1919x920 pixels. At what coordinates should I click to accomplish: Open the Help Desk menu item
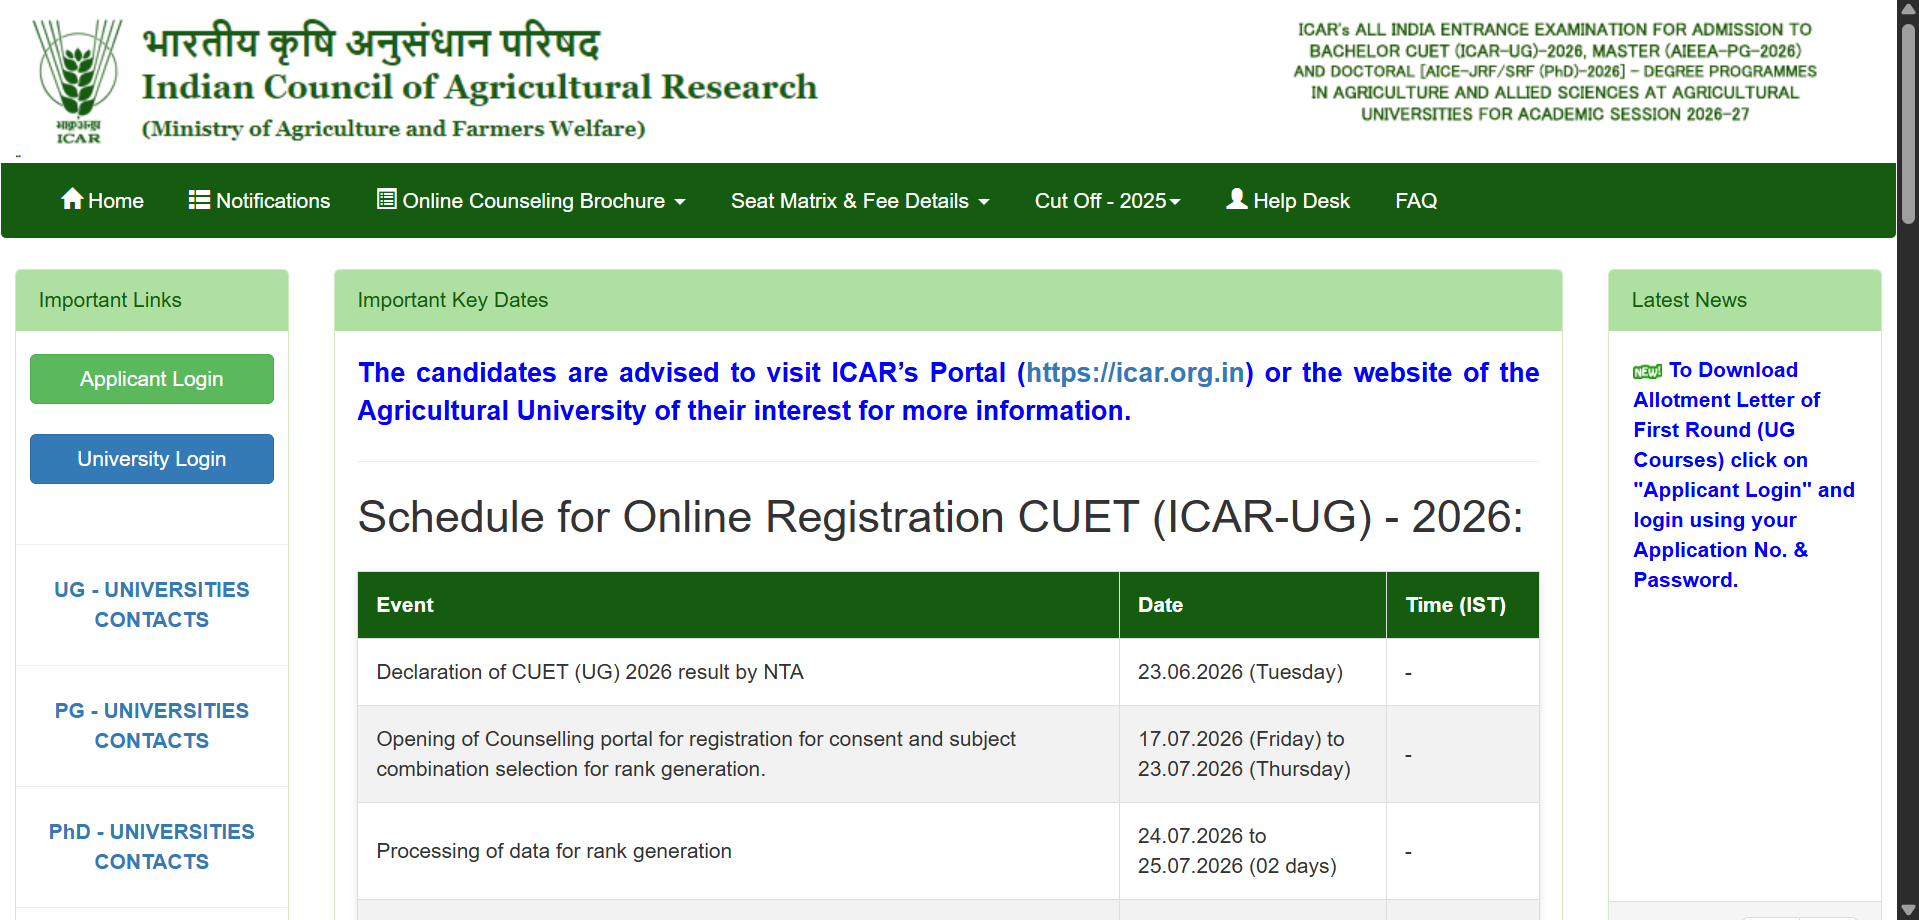click(1288, 200)
